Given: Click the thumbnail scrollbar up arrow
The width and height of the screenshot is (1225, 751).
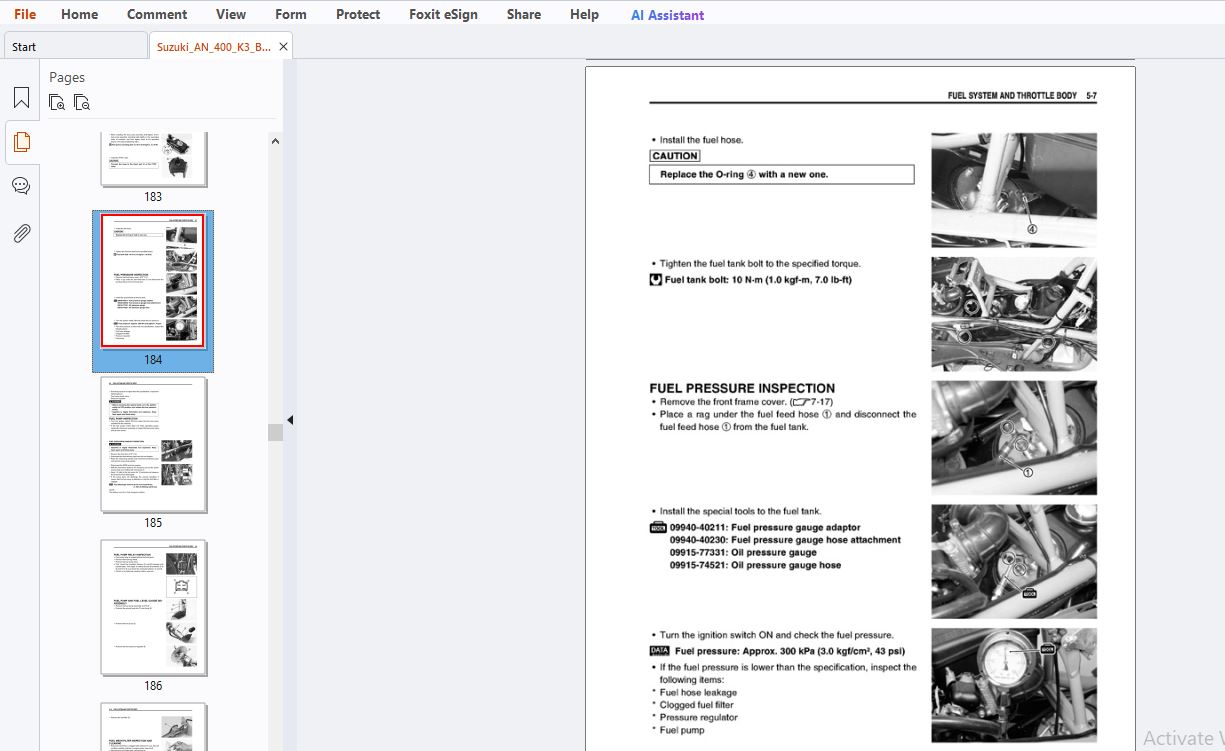Looking at the screenshot, I should 276,141.
